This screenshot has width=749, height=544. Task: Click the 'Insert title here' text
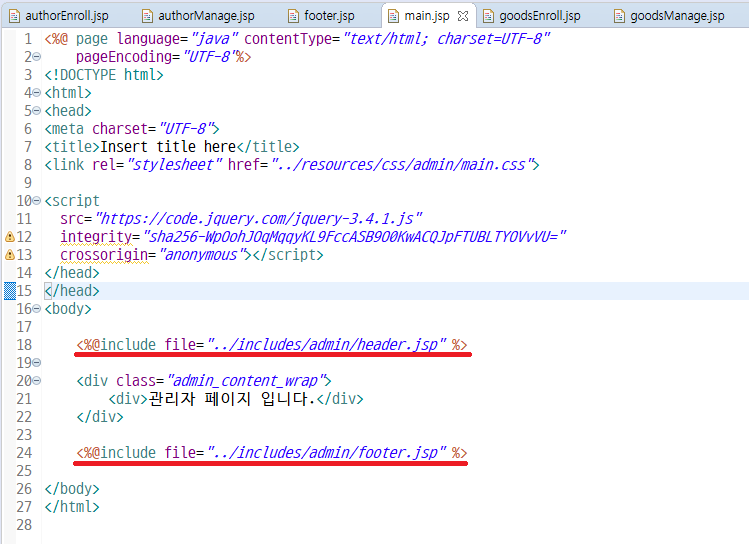click(x=168, y=147)
